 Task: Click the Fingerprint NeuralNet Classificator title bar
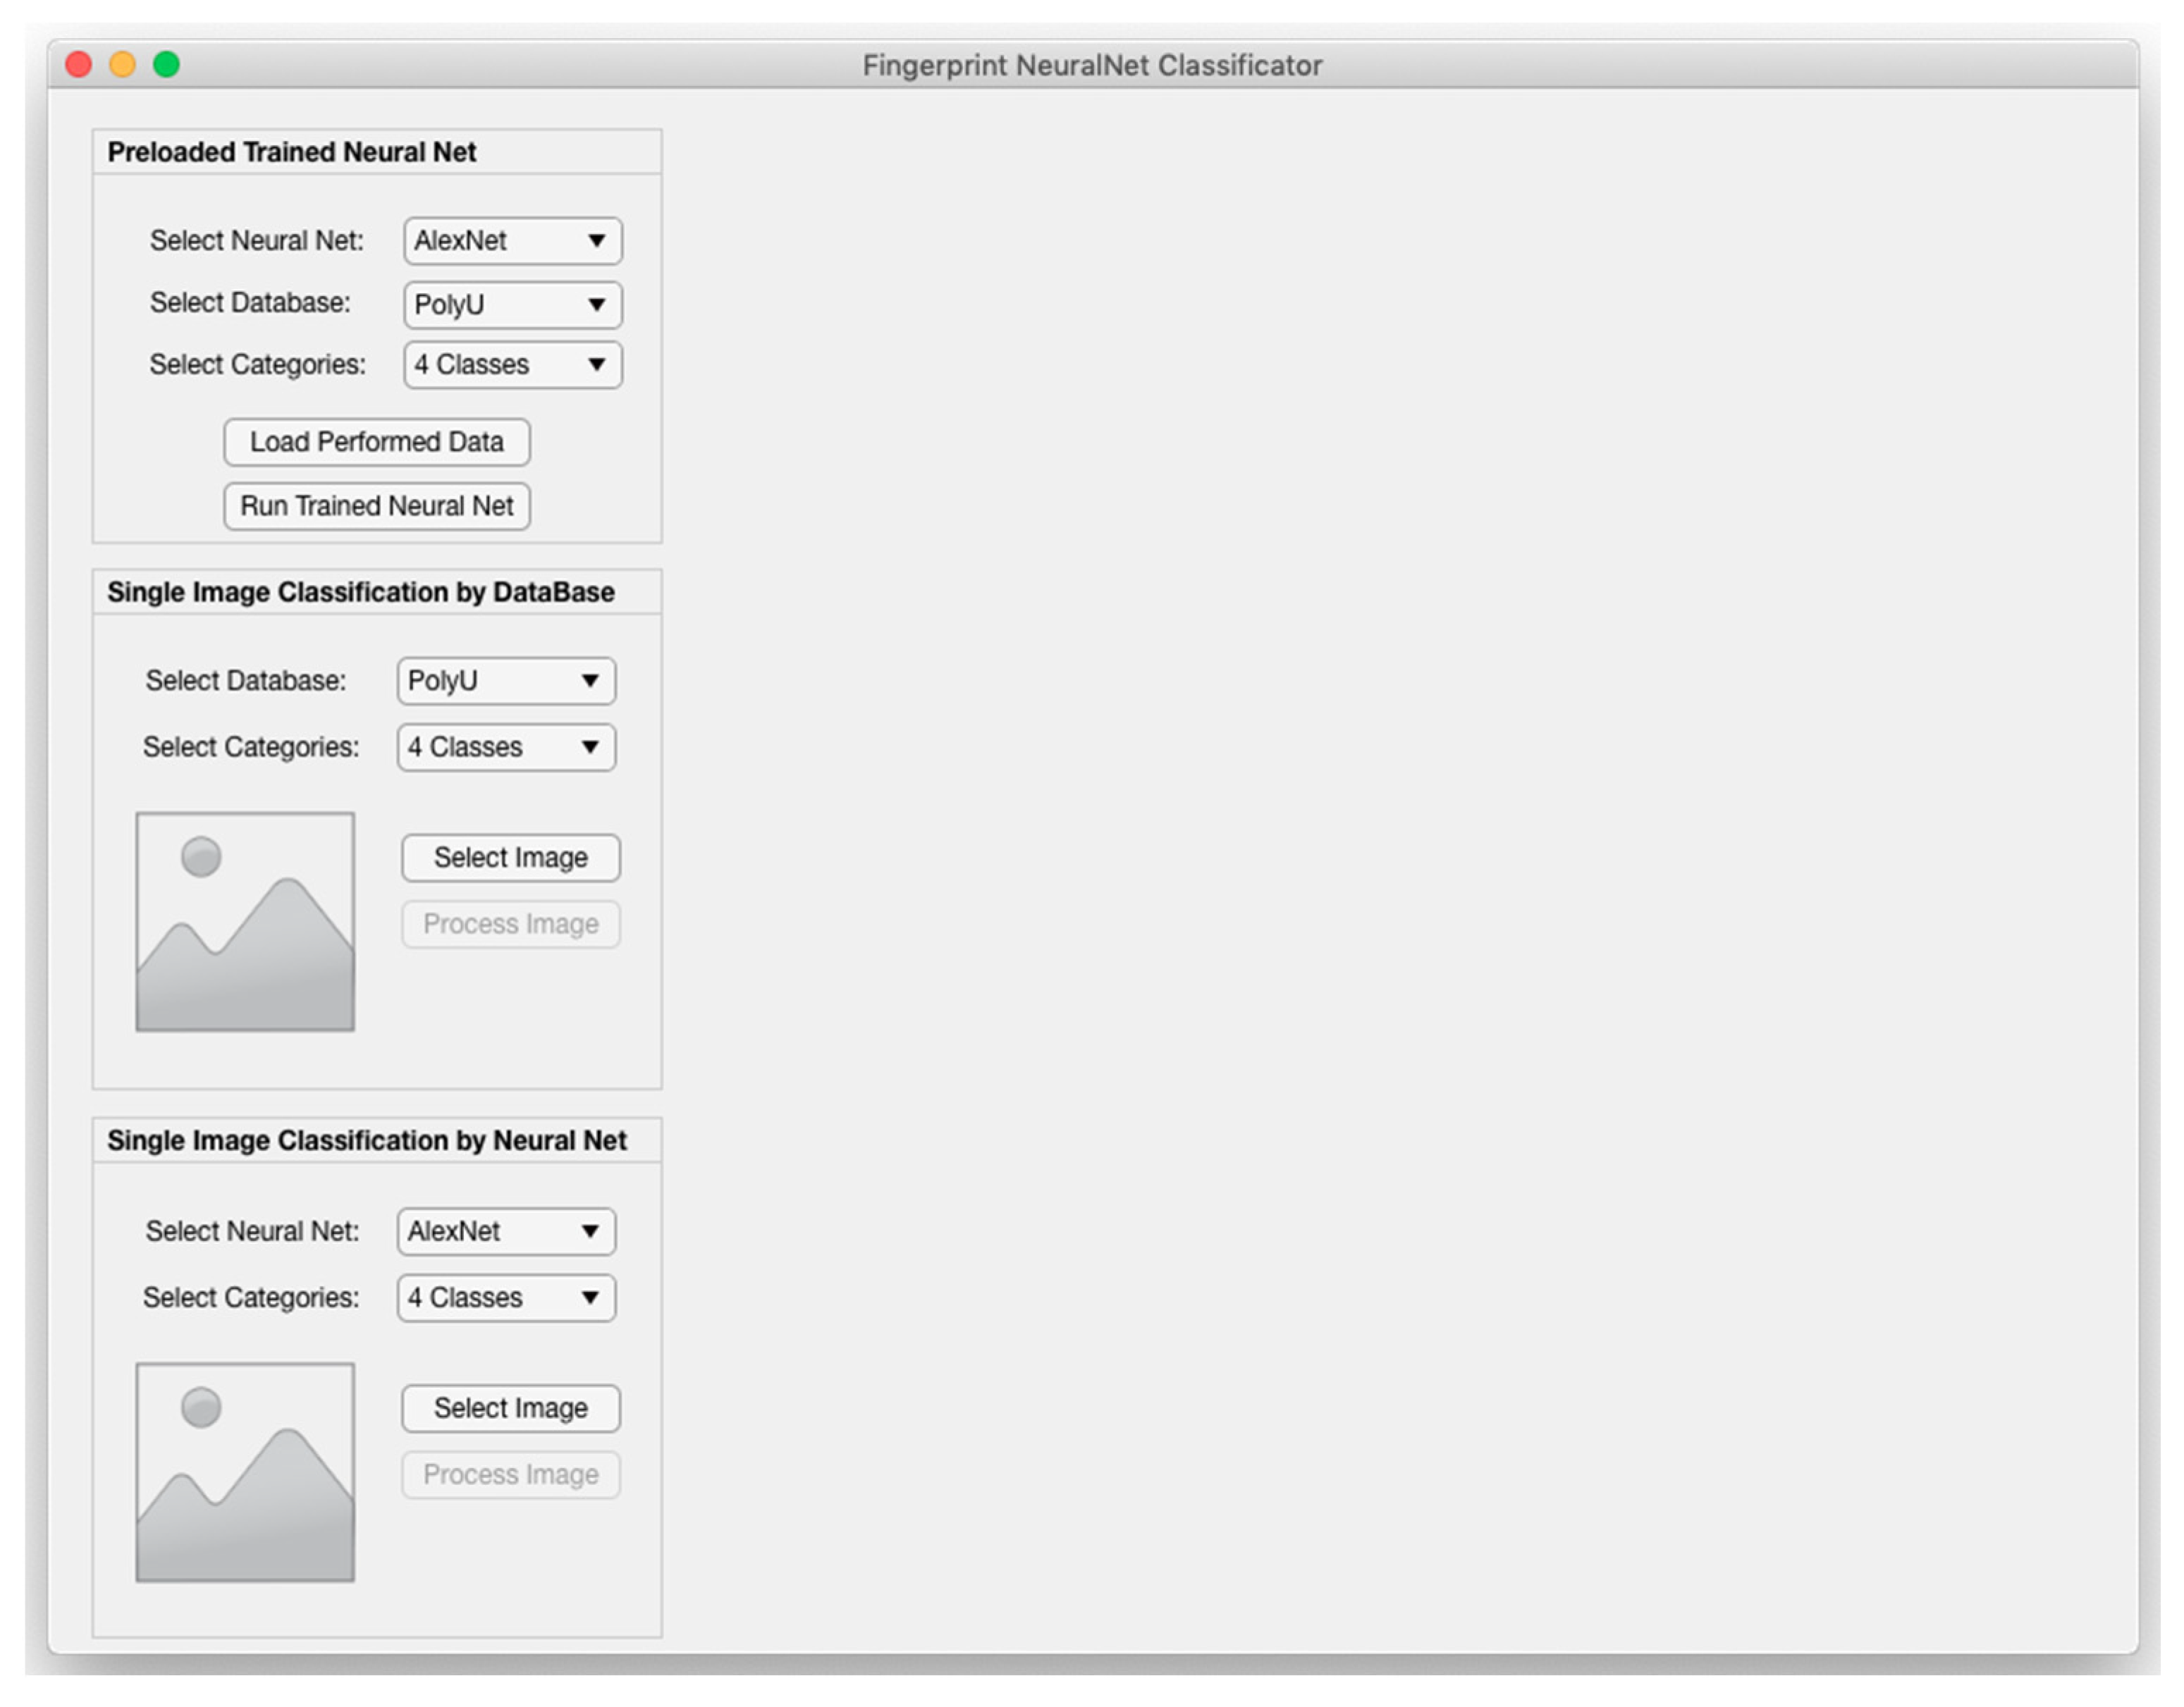point(1092,65)
